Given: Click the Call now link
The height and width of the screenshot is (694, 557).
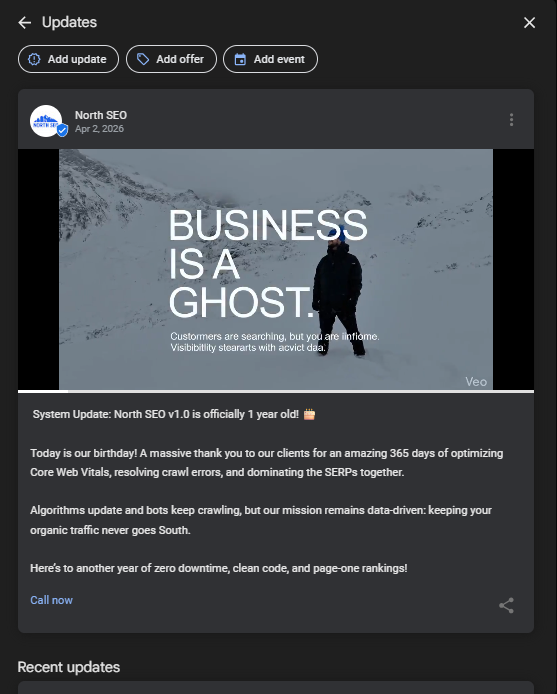Looking at the screenshot, I should 51,600.
